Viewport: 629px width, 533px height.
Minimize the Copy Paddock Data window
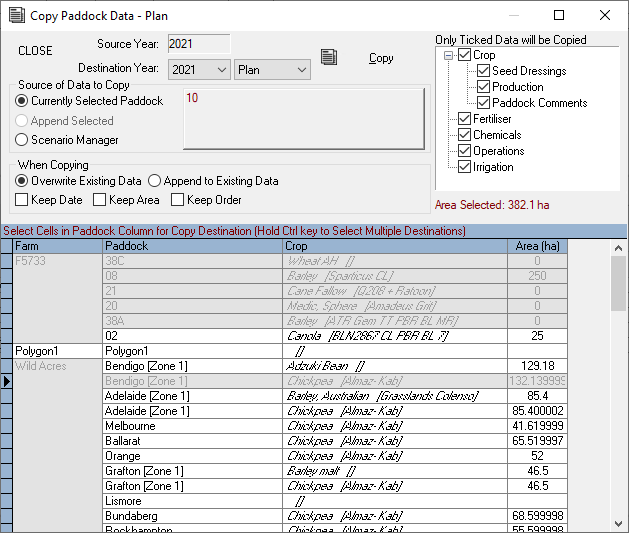pos(513,15)
